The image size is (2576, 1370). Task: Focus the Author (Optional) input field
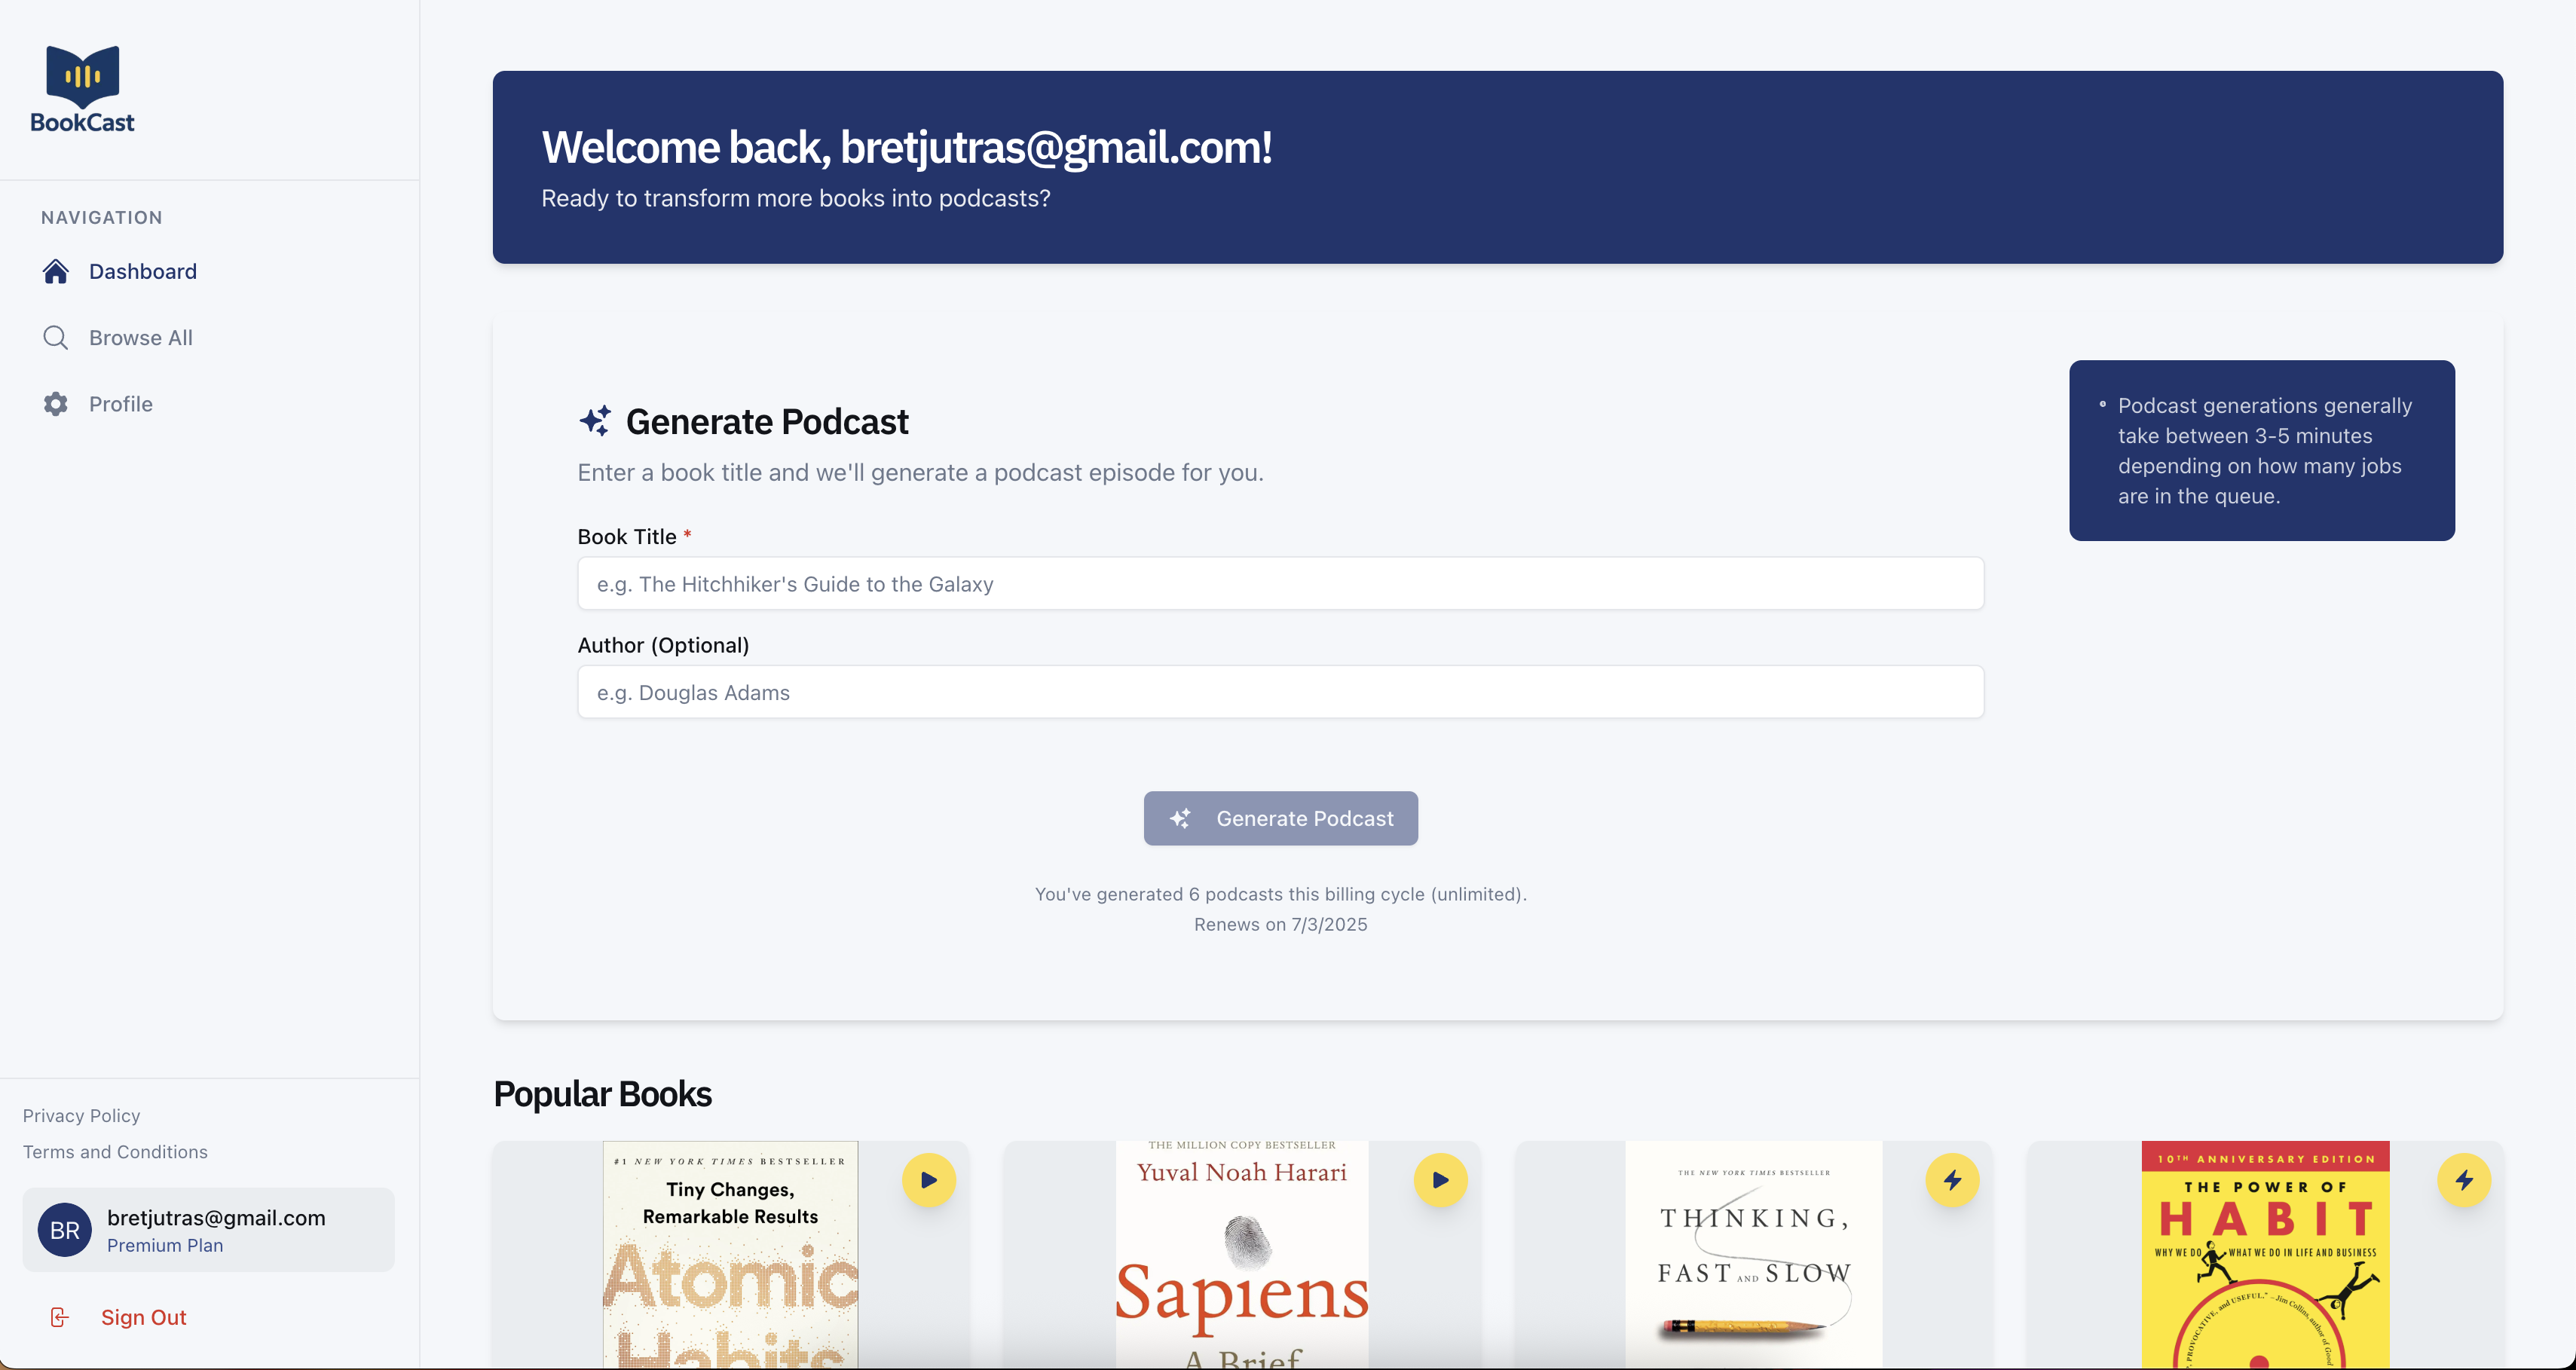click(1280, 692)
